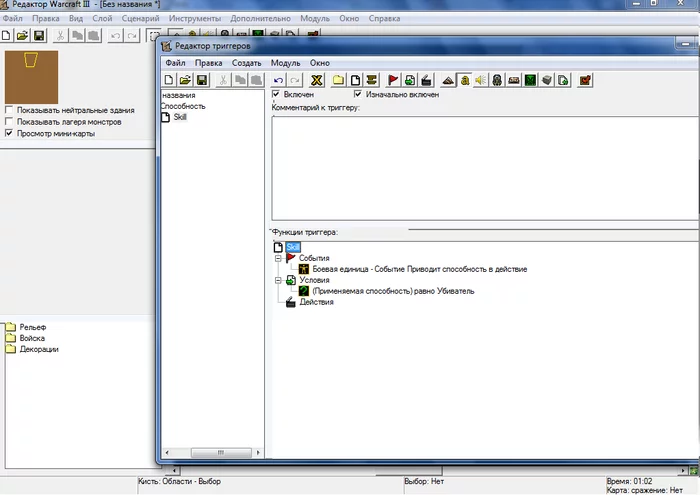Click Copy icon in Trigger Editor toolbar

240,80
